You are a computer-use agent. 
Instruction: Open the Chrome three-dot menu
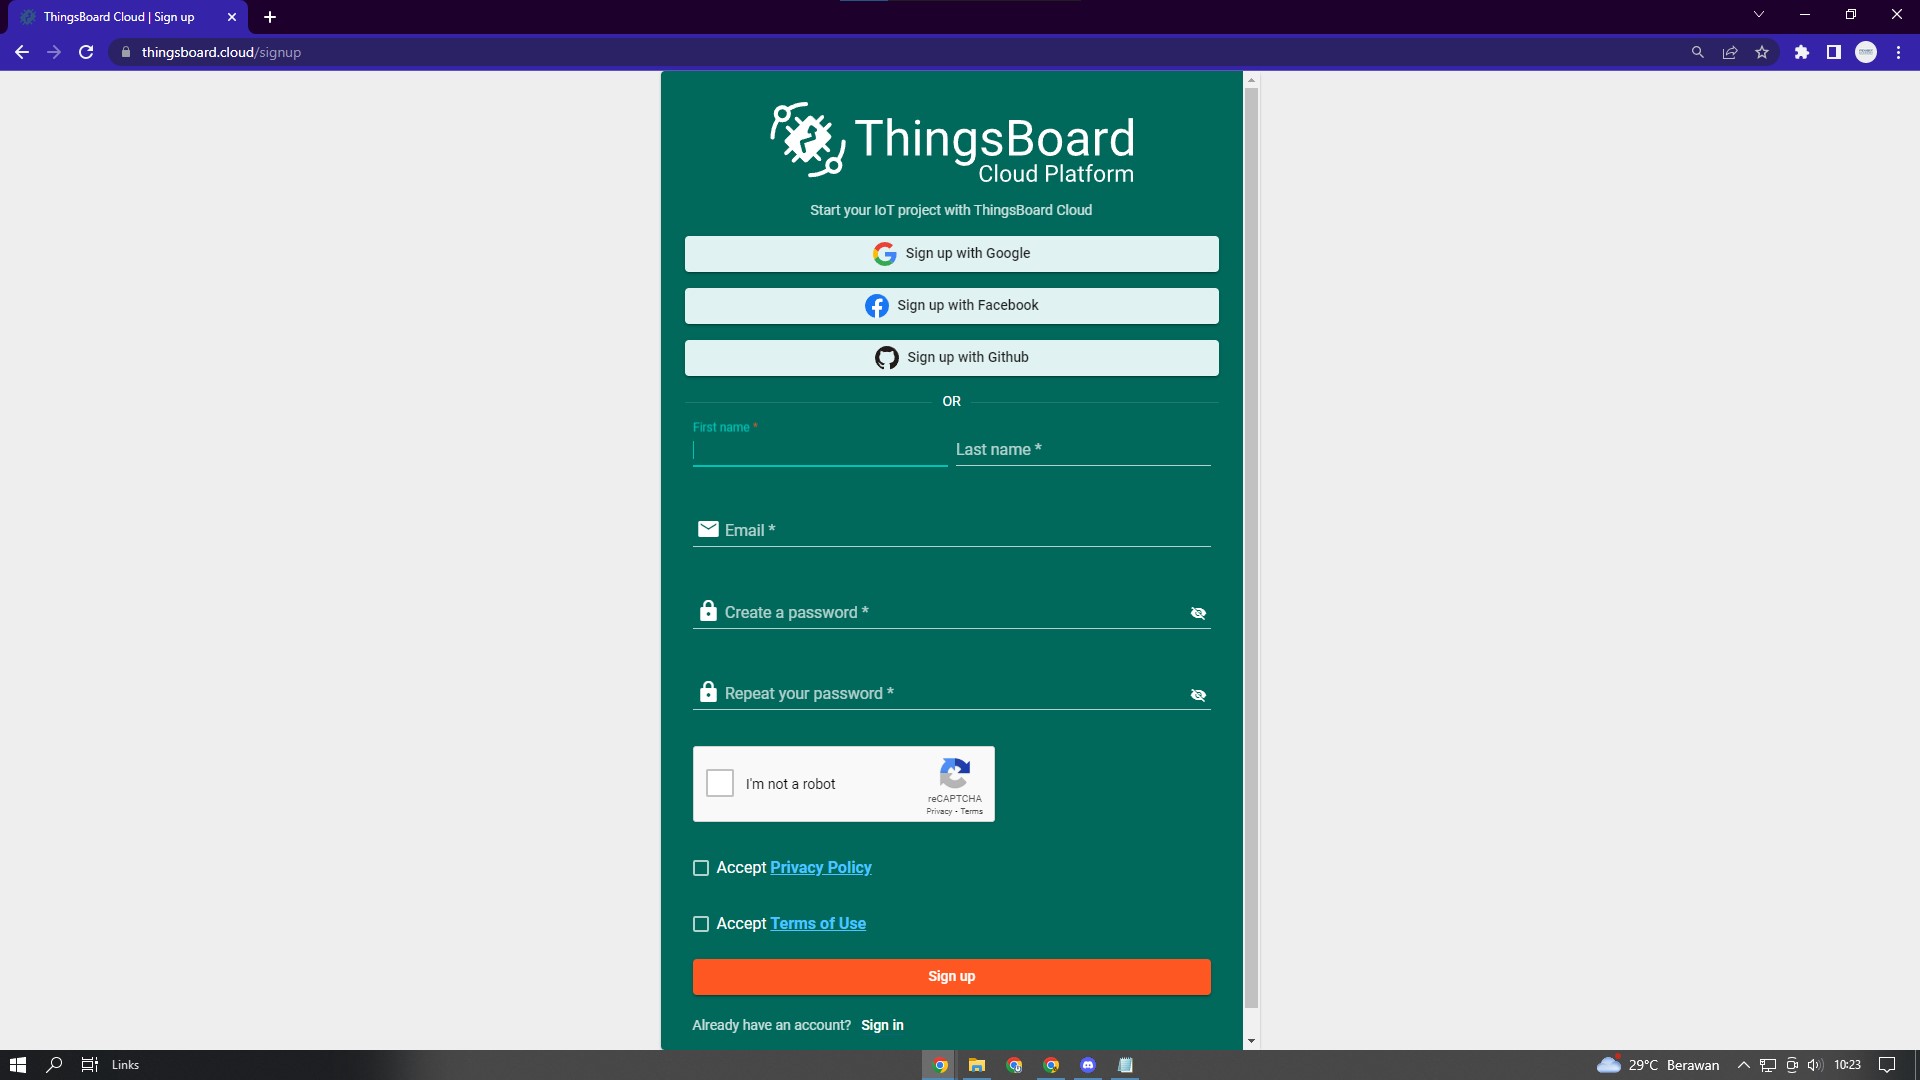click(x=1898, y=52)
